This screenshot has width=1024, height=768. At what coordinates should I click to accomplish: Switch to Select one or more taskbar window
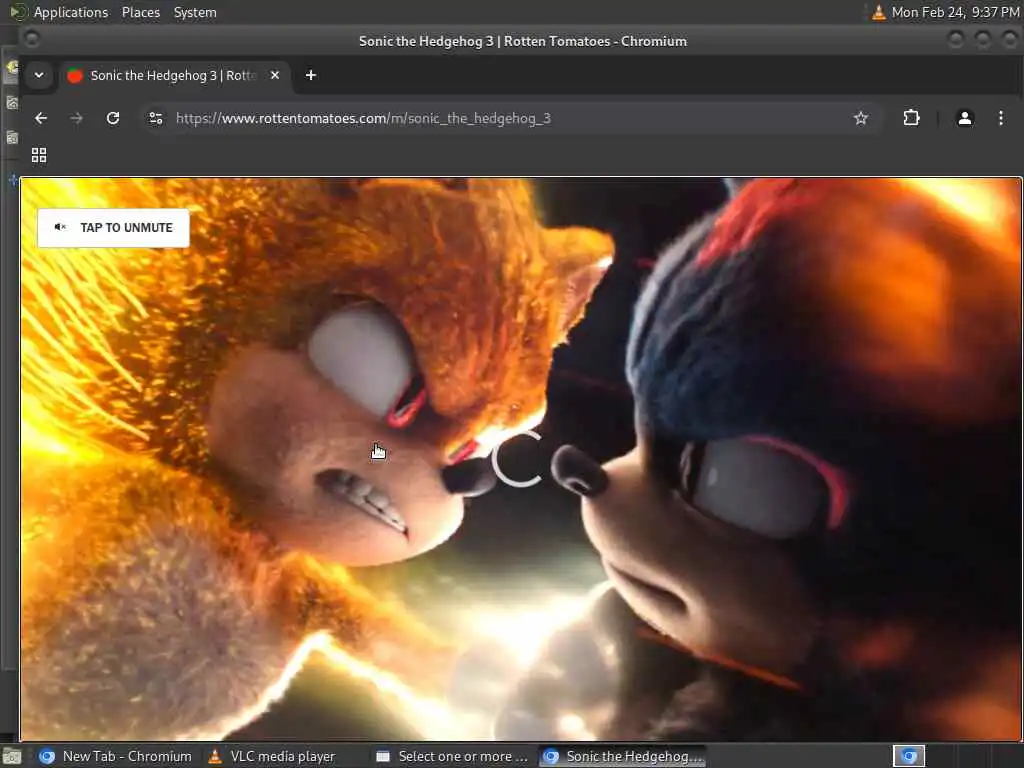[x=452, y=756]
